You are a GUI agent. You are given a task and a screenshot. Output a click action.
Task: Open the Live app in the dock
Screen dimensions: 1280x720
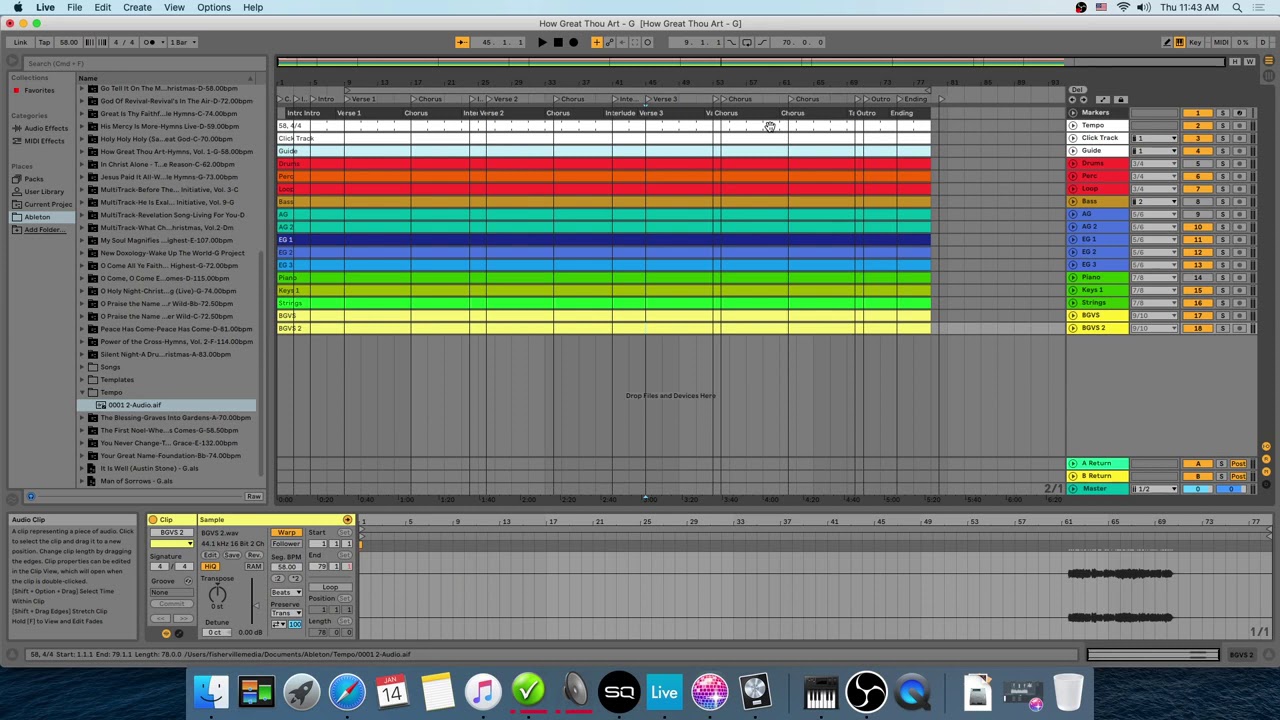click(664, 692)
